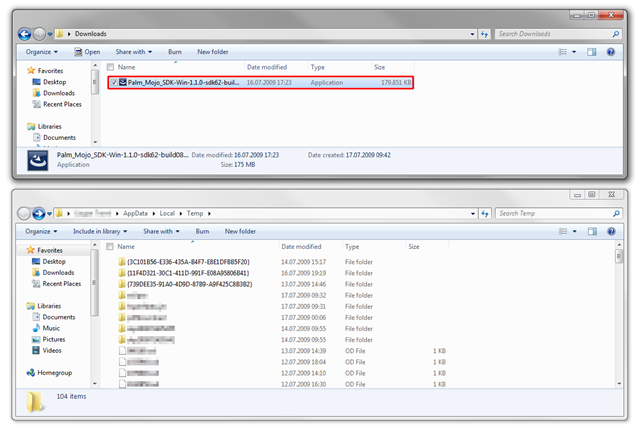Open Desktop favorite in Downloads window
The width and height of the screenshot is (640, 431).
pyautogui.click(x=49, y=82)
